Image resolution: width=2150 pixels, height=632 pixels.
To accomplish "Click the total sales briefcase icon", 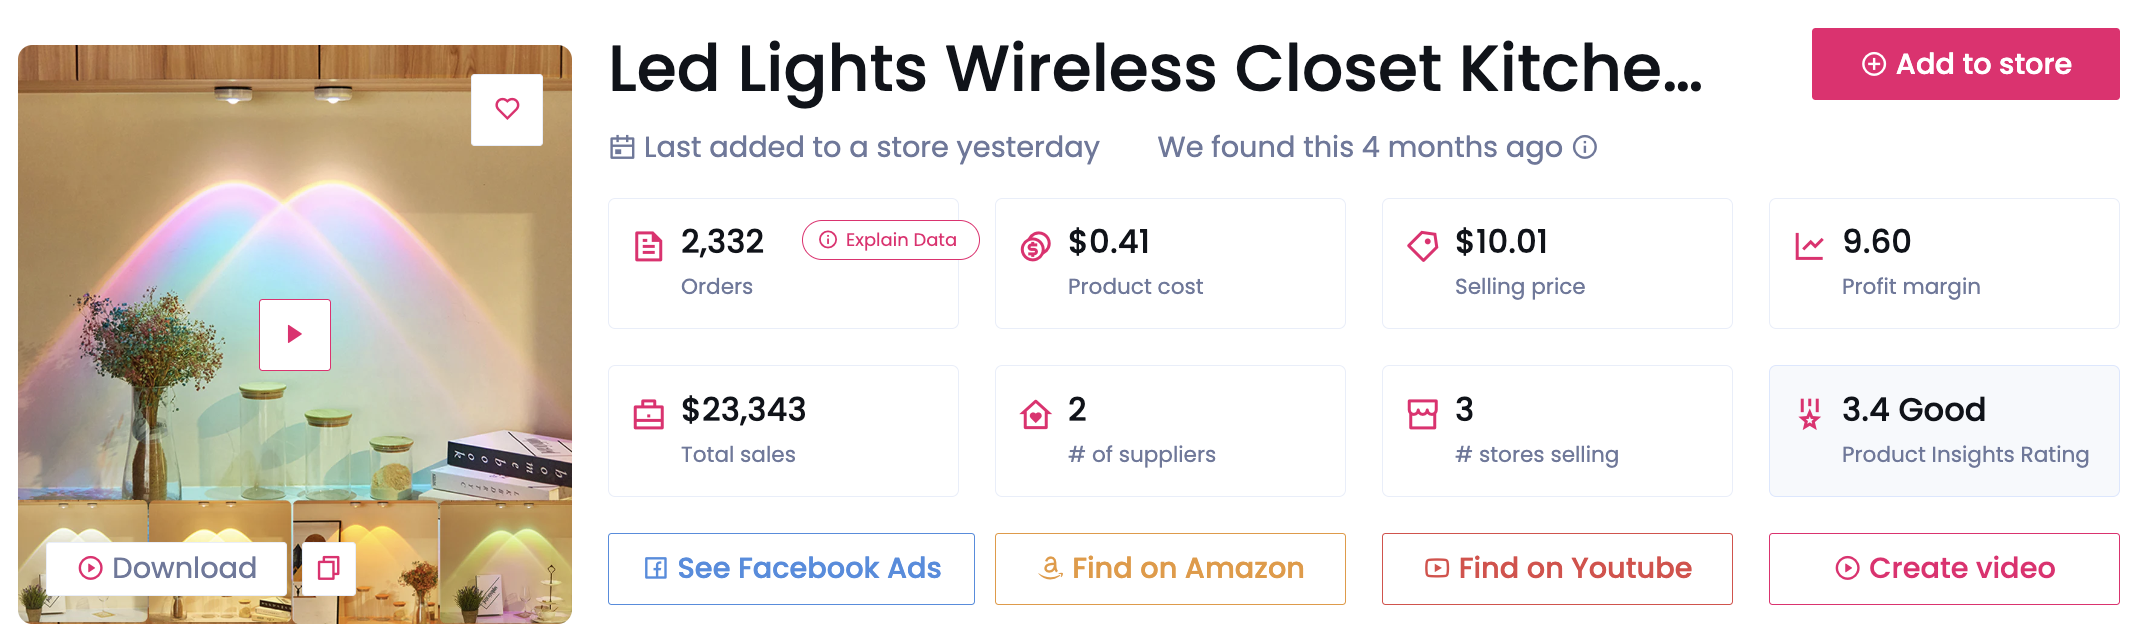I will [649, 414].
